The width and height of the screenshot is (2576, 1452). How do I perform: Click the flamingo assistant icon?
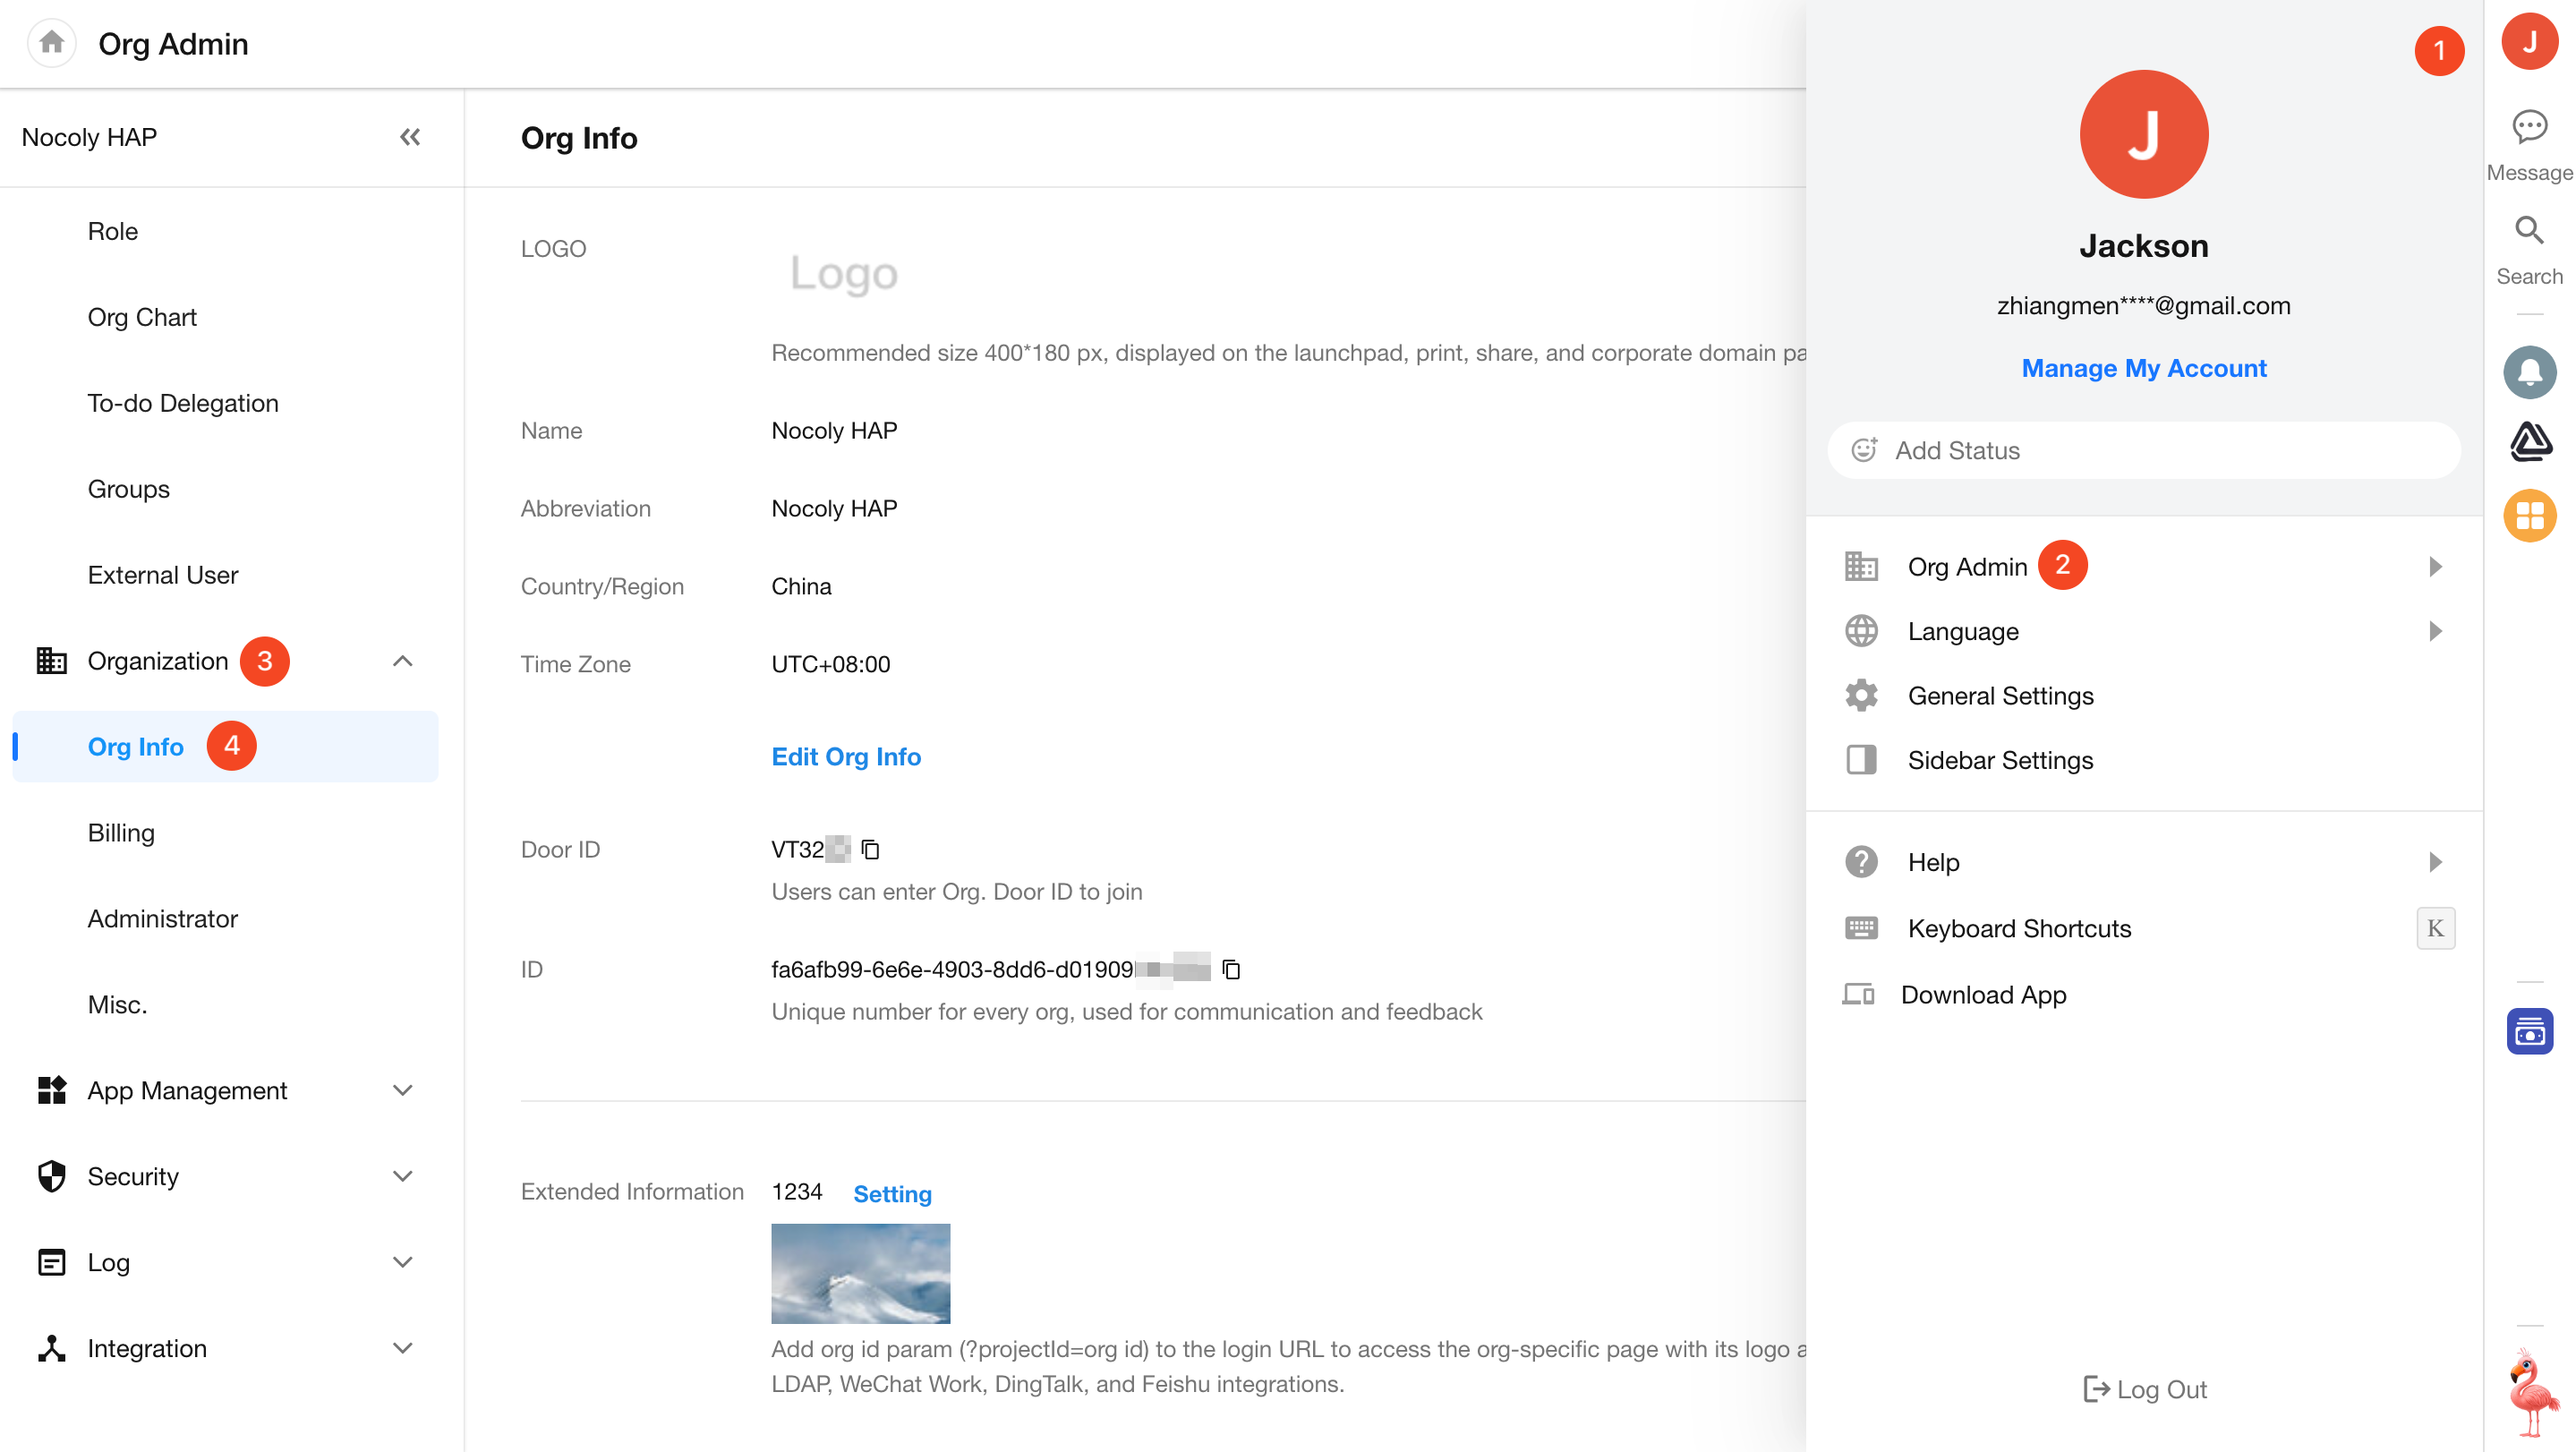(2532, 1392)
